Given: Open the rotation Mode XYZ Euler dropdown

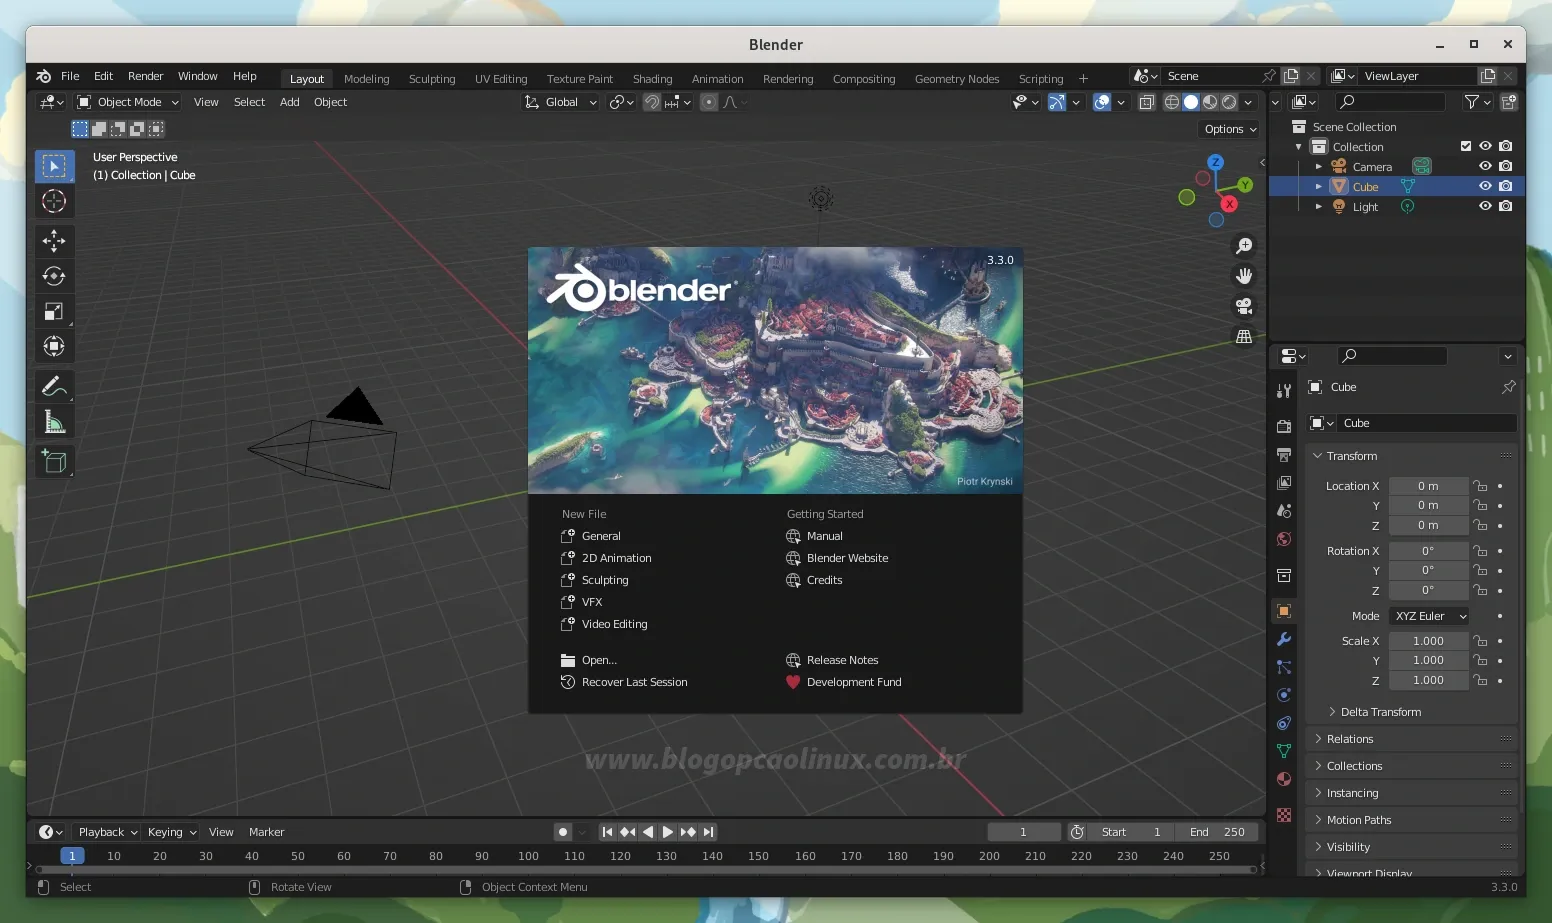Looking at the screenshot, I should tap(1429, 616).
